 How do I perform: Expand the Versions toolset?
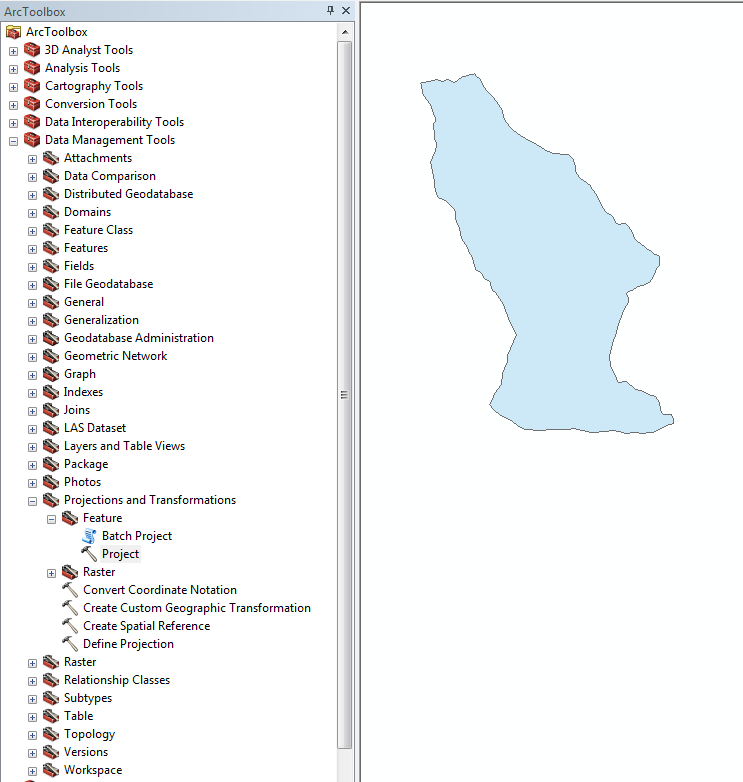[32, 753]
